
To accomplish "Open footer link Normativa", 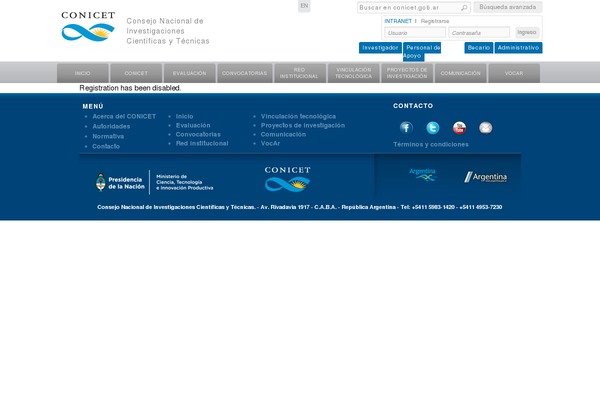I will coord(108,136).
